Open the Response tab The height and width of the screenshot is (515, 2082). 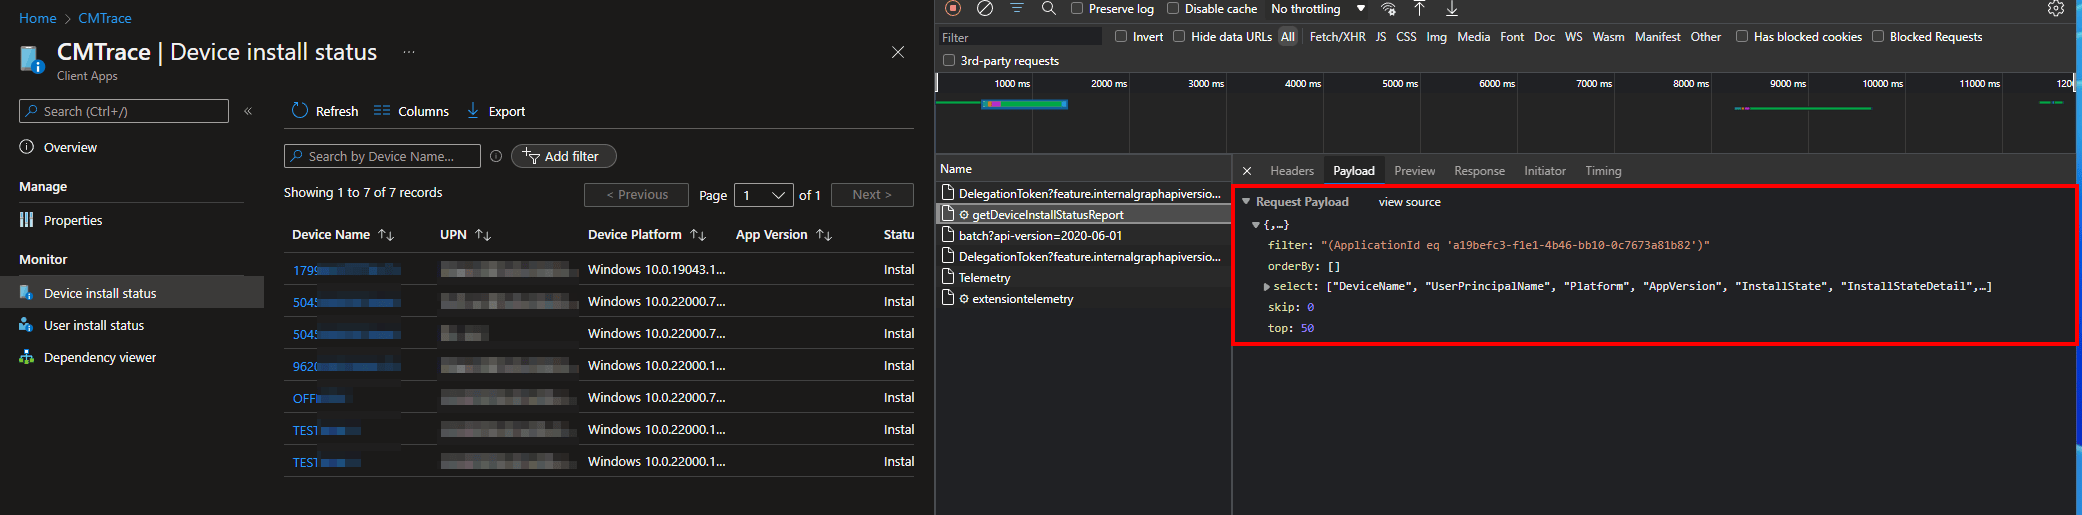(x=1479, y=171)
